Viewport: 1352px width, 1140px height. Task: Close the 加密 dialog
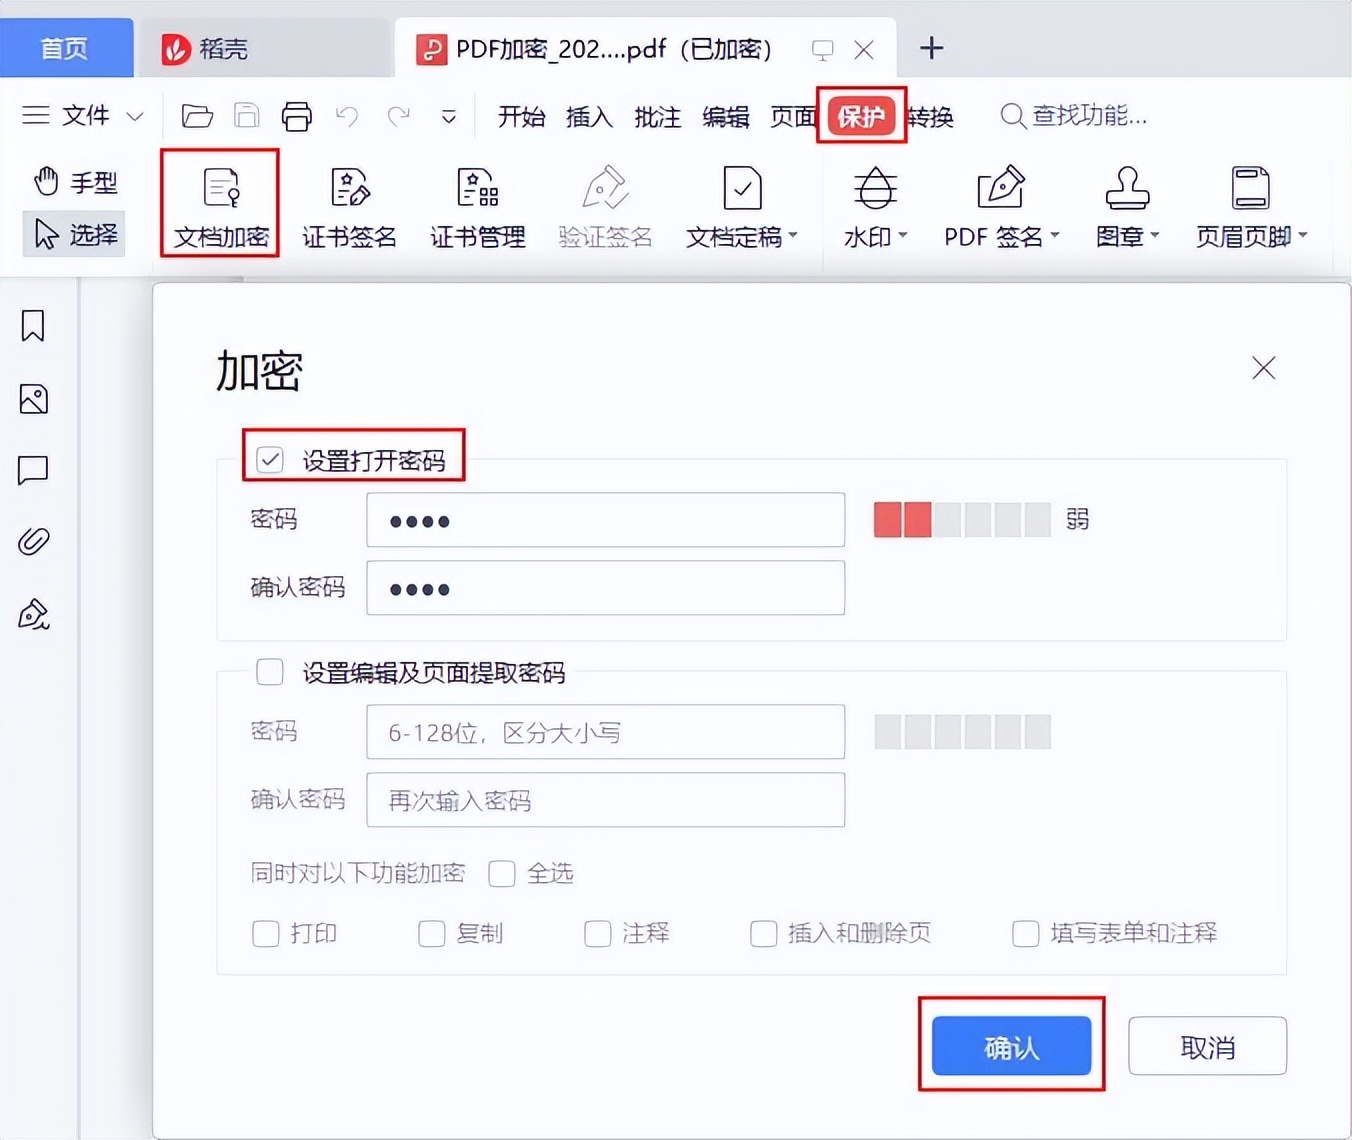click(1263, 368)
